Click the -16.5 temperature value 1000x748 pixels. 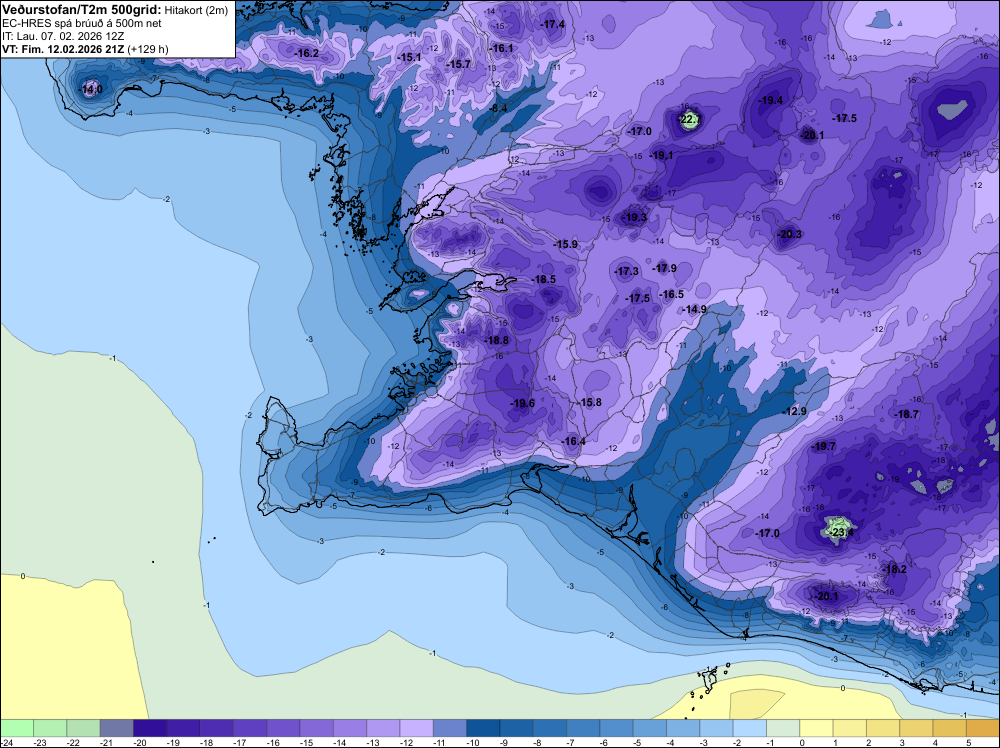672,294
